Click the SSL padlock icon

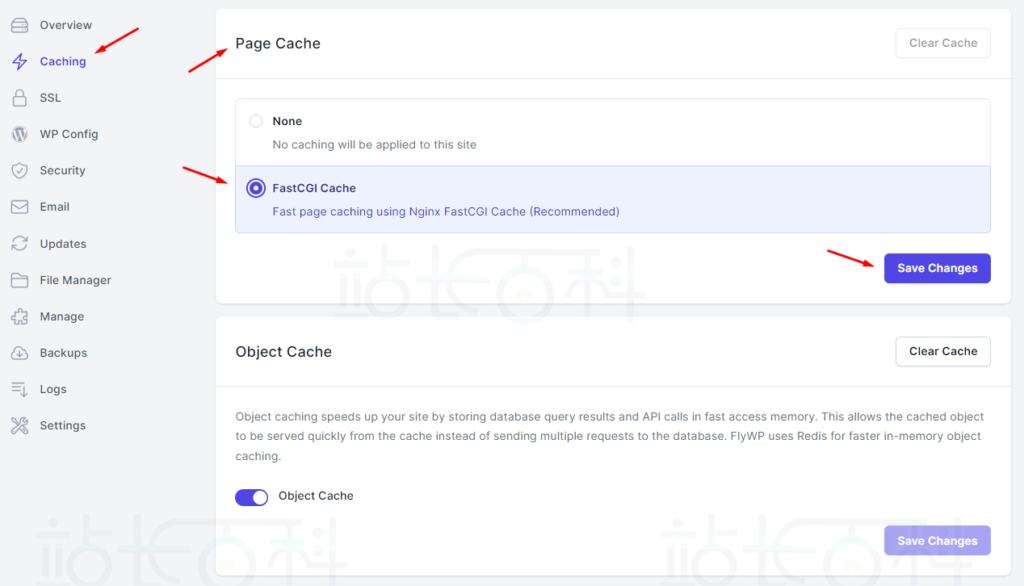click(x=19, y=98)
